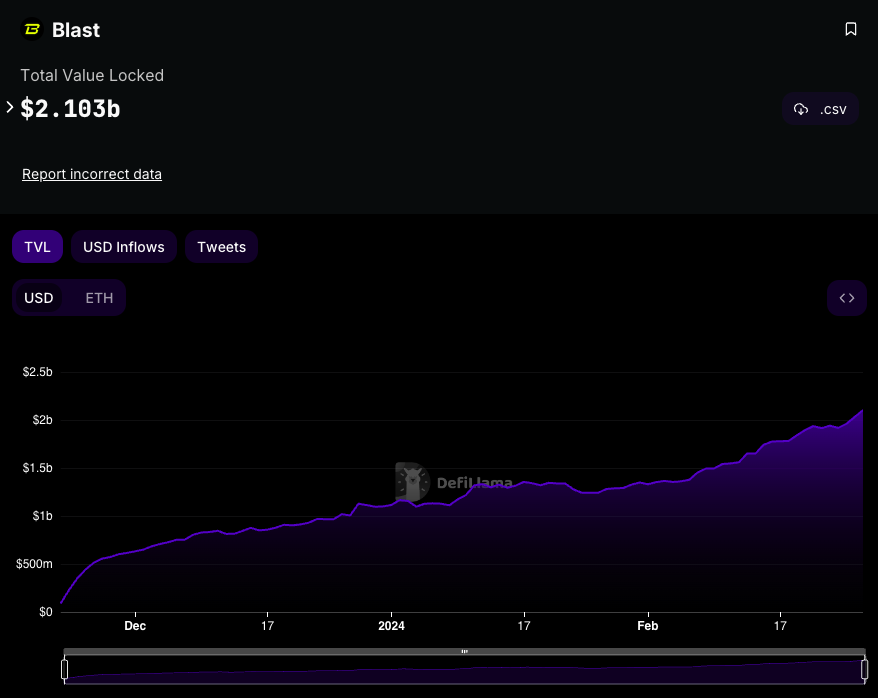Toggle USD Inflows on the chart
Image resolution: width=878 pixels, height=698 pixels.
tap(124, 247)
